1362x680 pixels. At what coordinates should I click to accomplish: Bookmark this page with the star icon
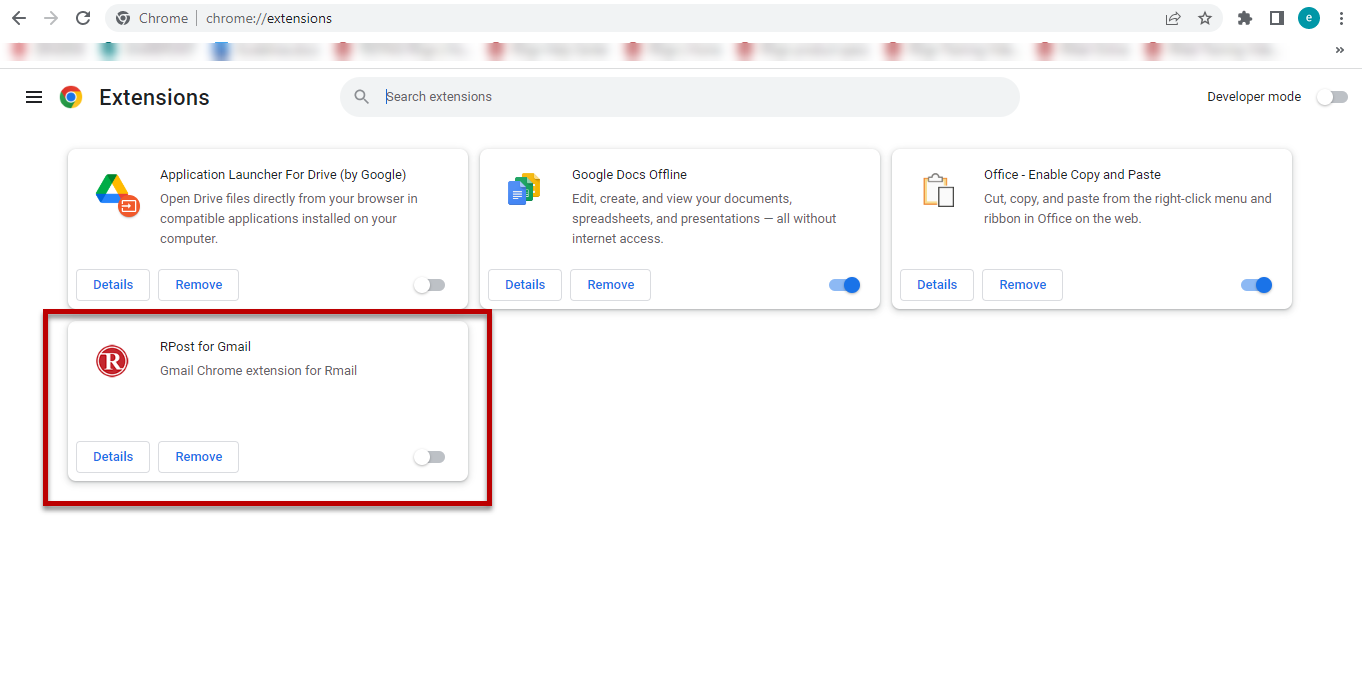pyautogui.click(x=1205, y=18)
